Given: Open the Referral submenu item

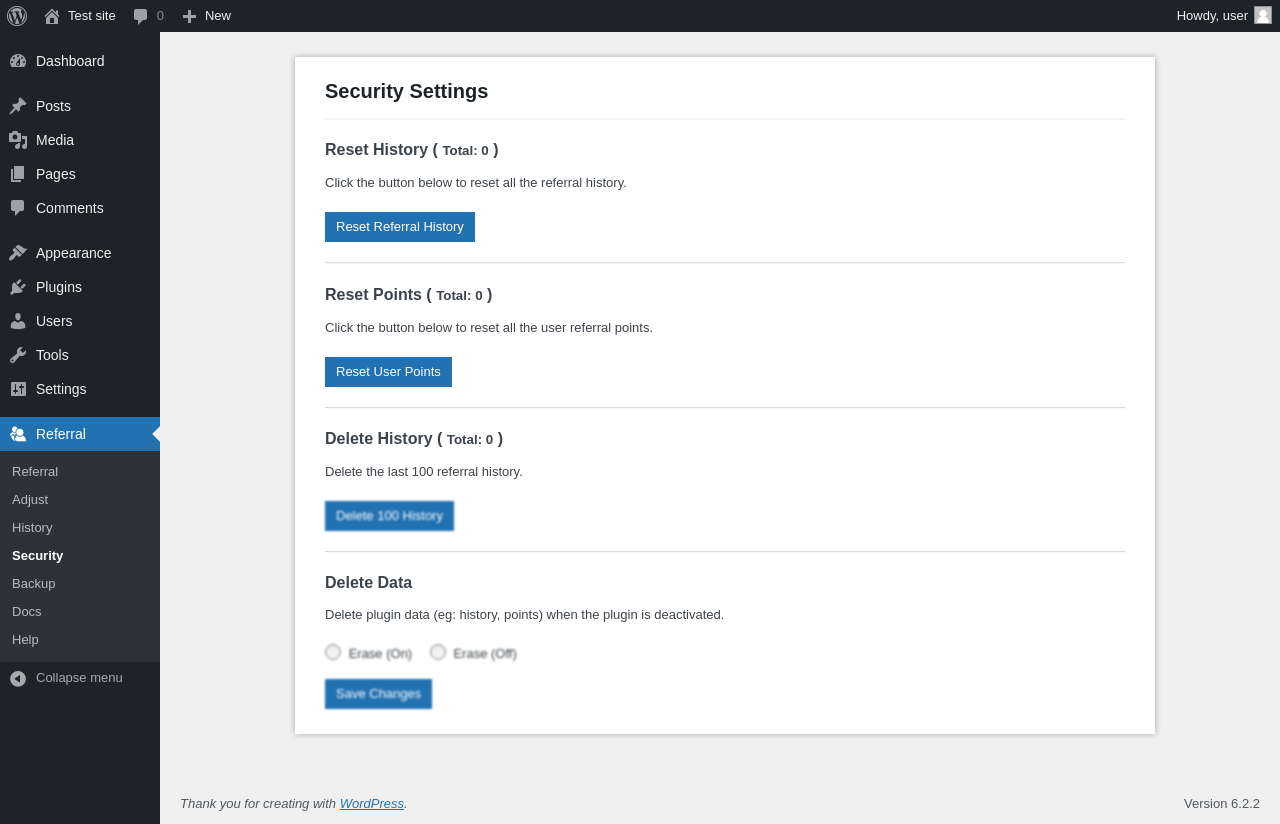Looking at the screenshot, I should [x=80, y=471].
